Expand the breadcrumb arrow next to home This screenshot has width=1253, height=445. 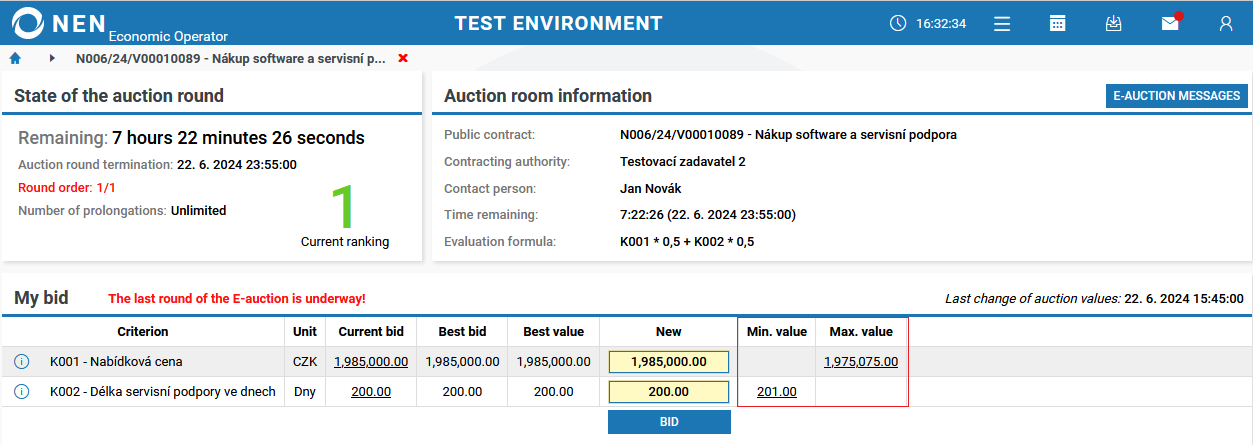click(52, 59)
